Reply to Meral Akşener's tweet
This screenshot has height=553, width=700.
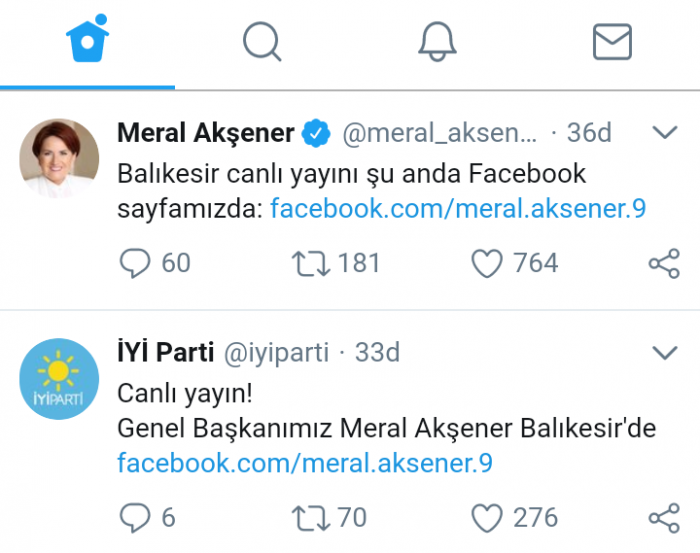134,263
